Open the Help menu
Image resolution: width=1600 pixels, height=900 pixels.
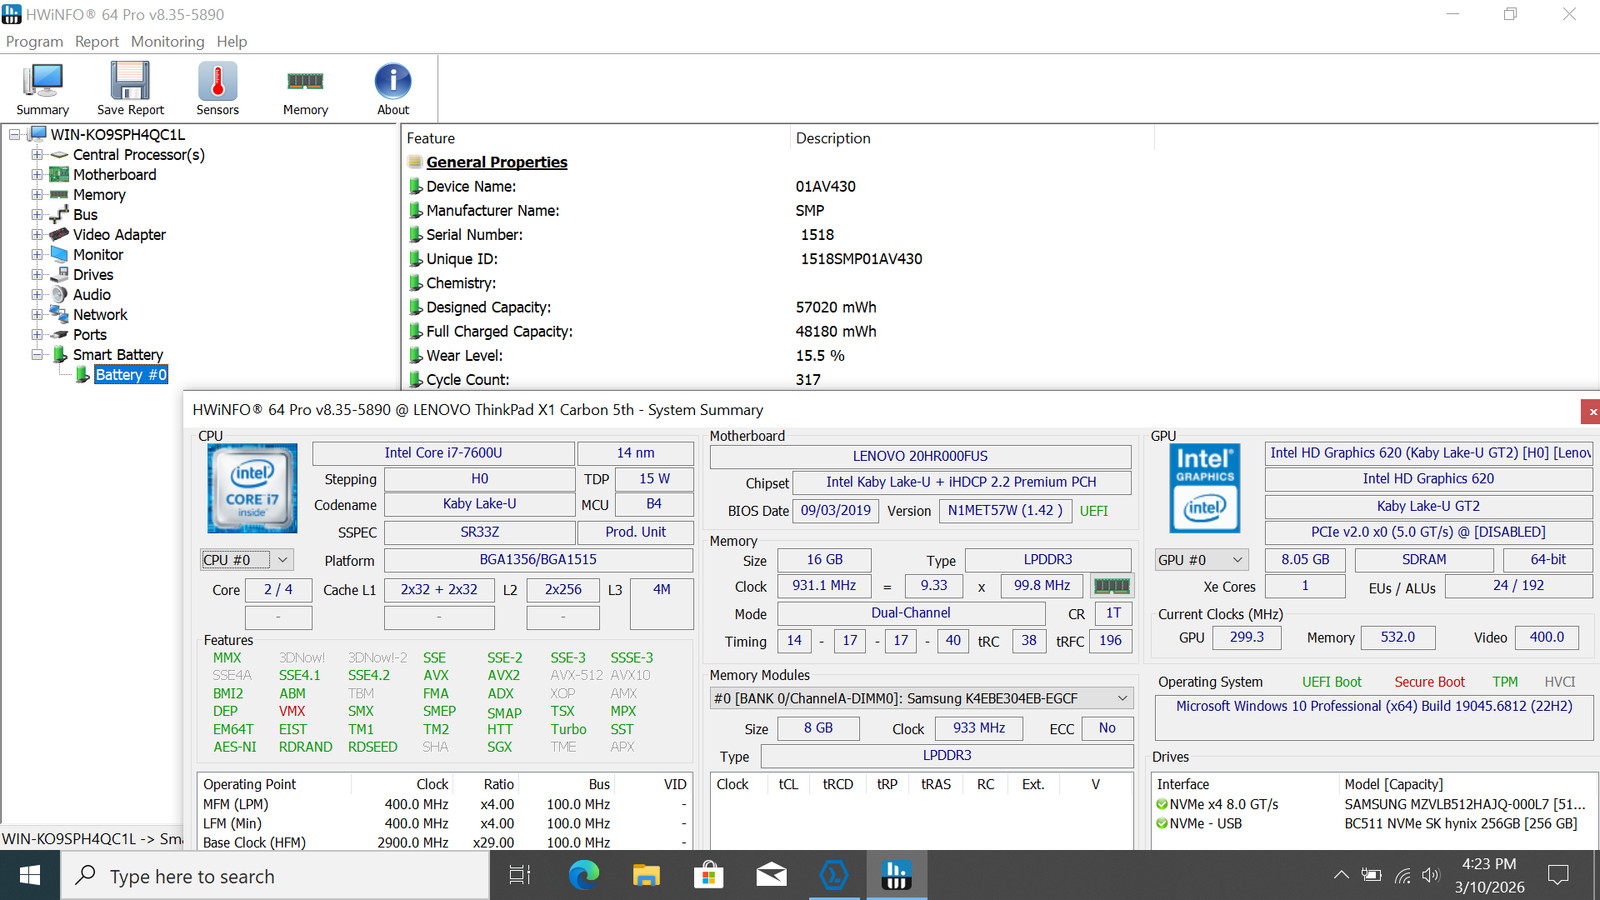pyautogui.click(x=232, y=42)
